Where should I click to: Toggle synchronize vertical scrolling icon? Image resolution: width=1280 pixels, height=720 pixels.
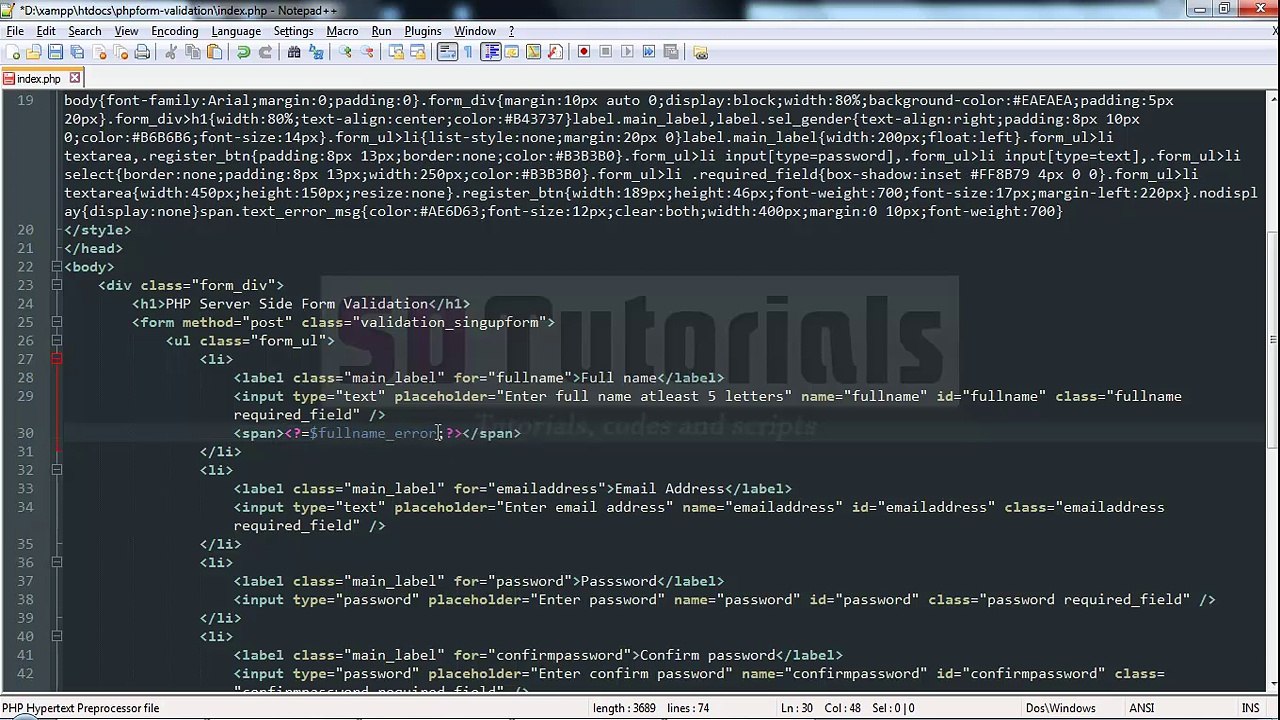pyautogui.click(x=396, y=52)
